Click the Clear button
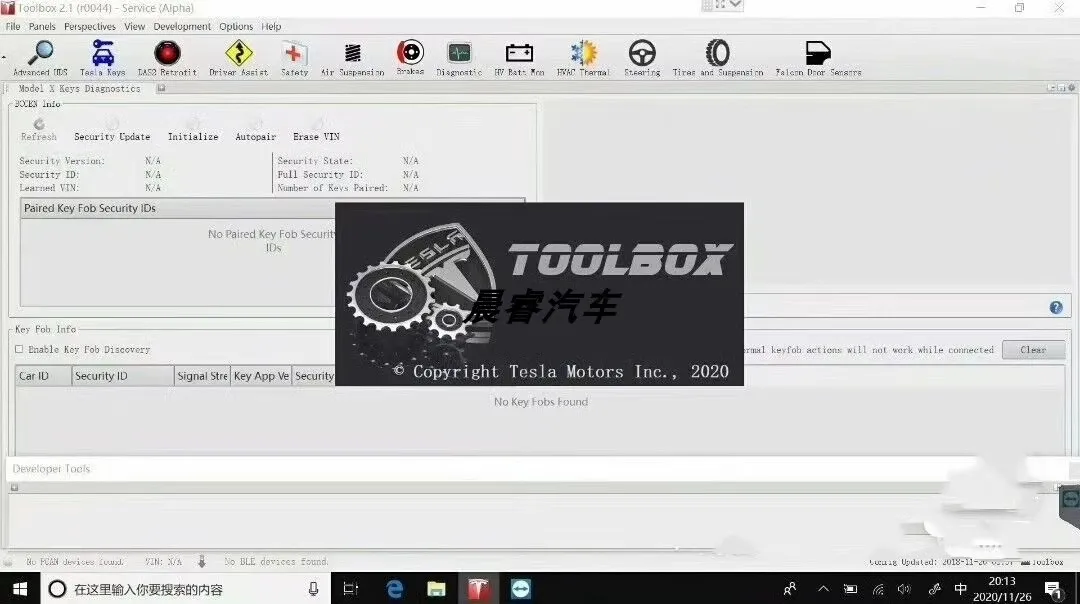This screenshot has height=604, width=1080. click(1033, 350)
